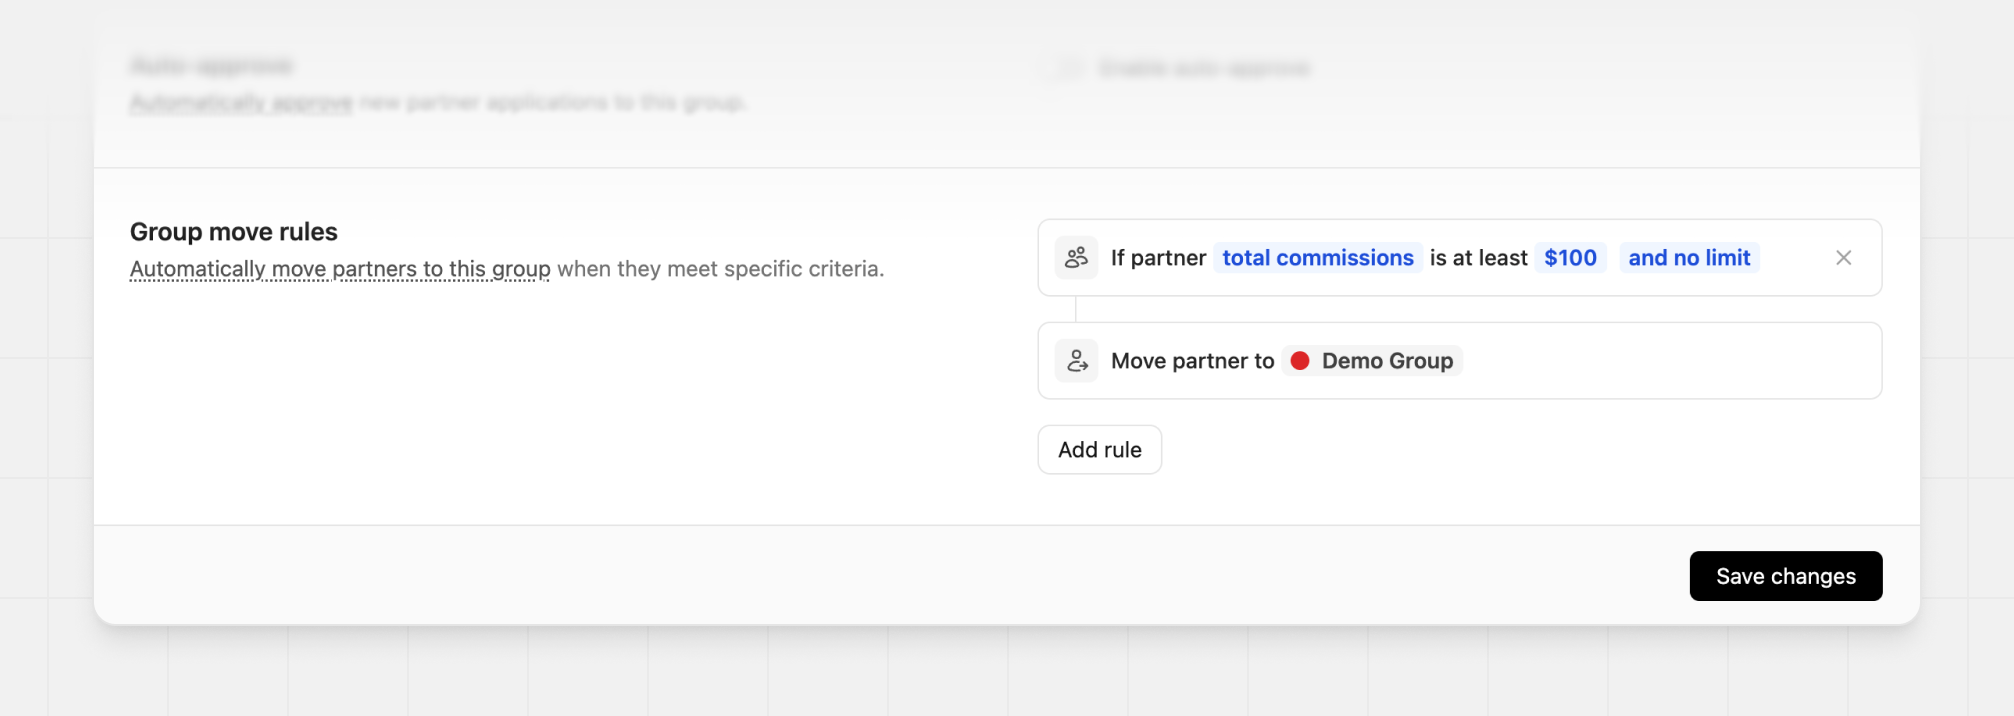
Task: Click the 'Group move rules' heading
Action: (x=233, y=231)
